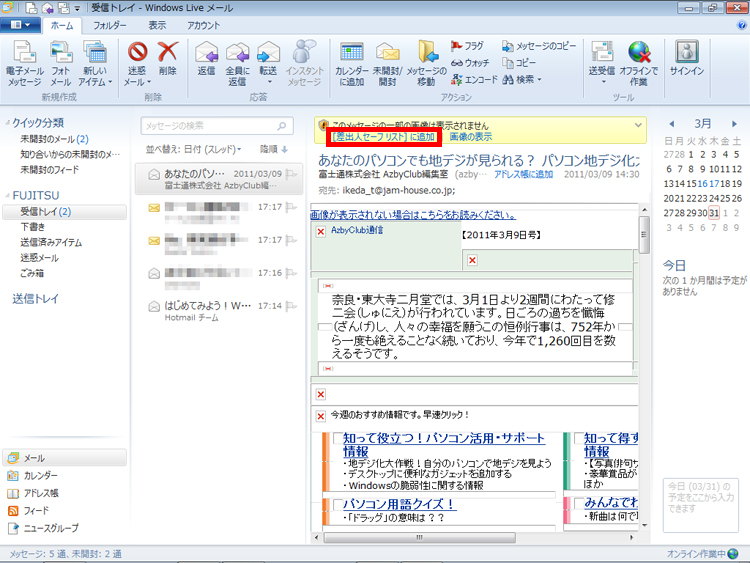Select 未開封のフィード view
This screenshot has width=750, height=563.
pos(49,169)
